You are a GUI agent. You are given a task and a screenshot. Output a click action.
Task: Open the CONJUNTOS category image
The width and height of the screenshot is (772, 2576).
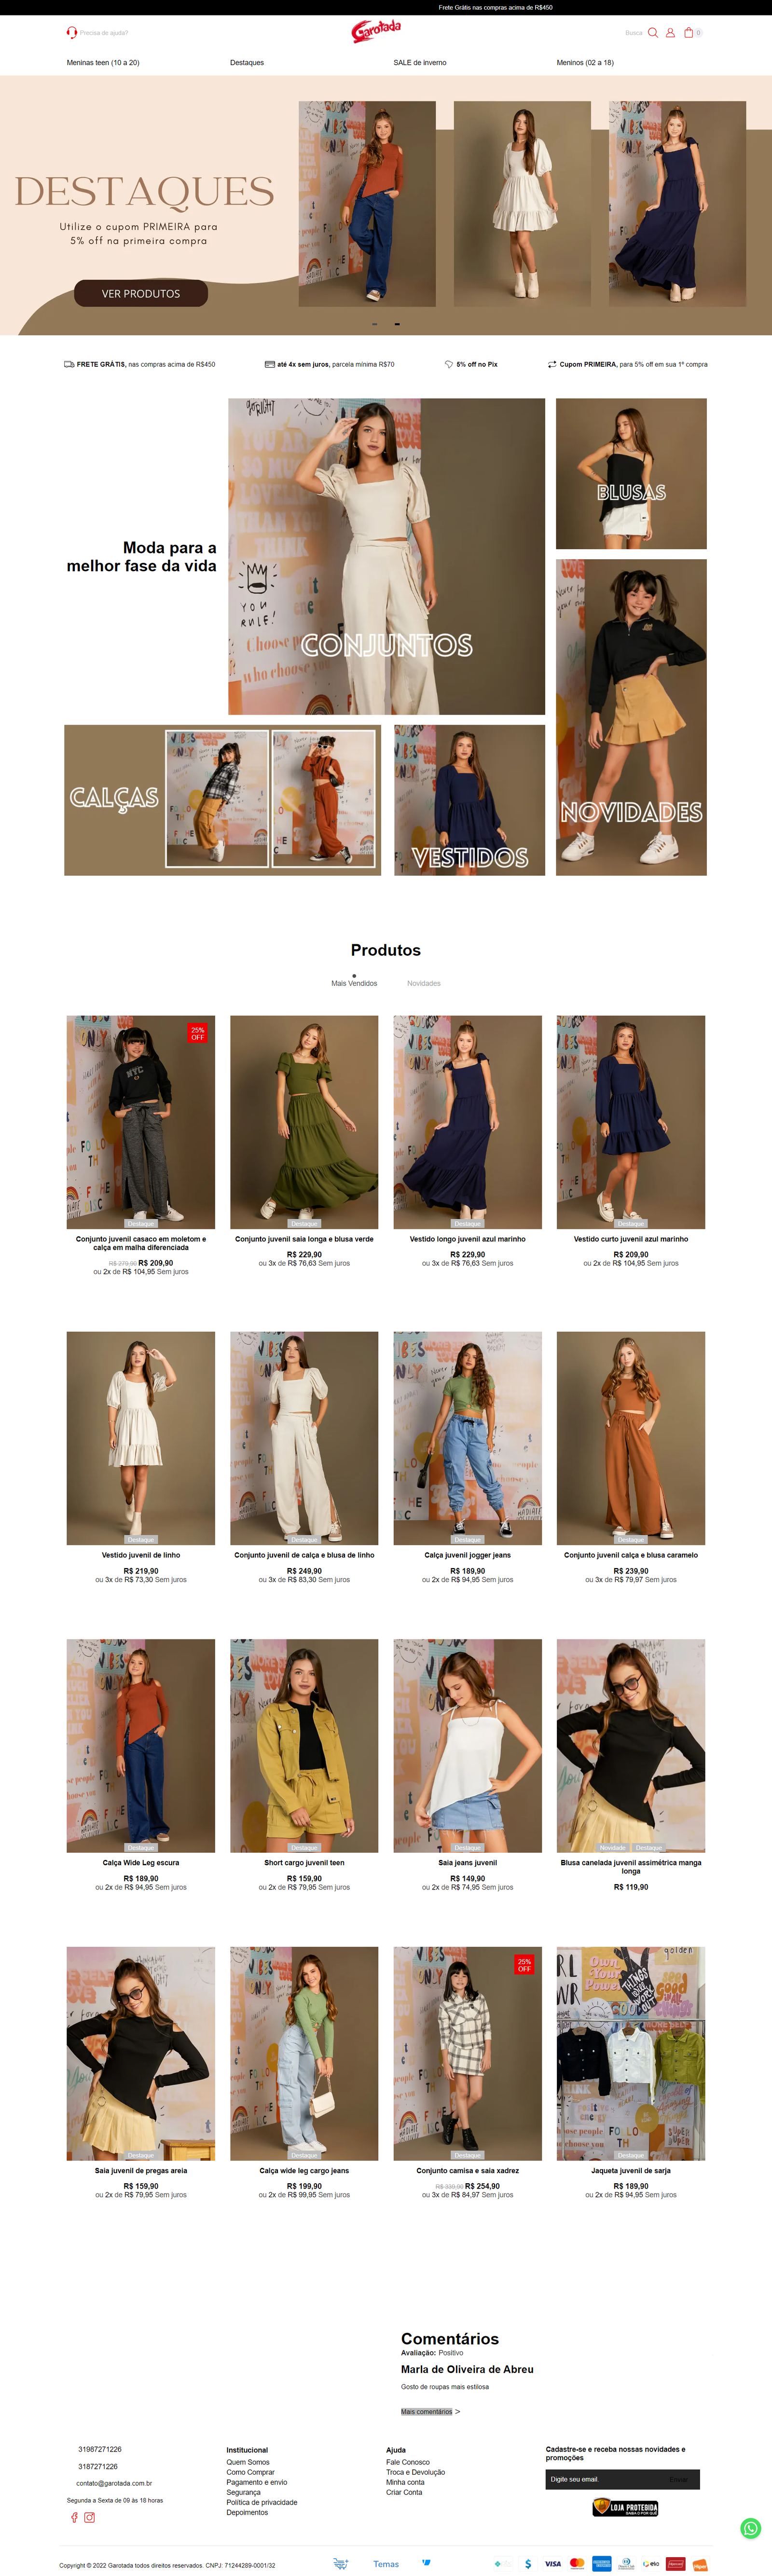point(386,556)
